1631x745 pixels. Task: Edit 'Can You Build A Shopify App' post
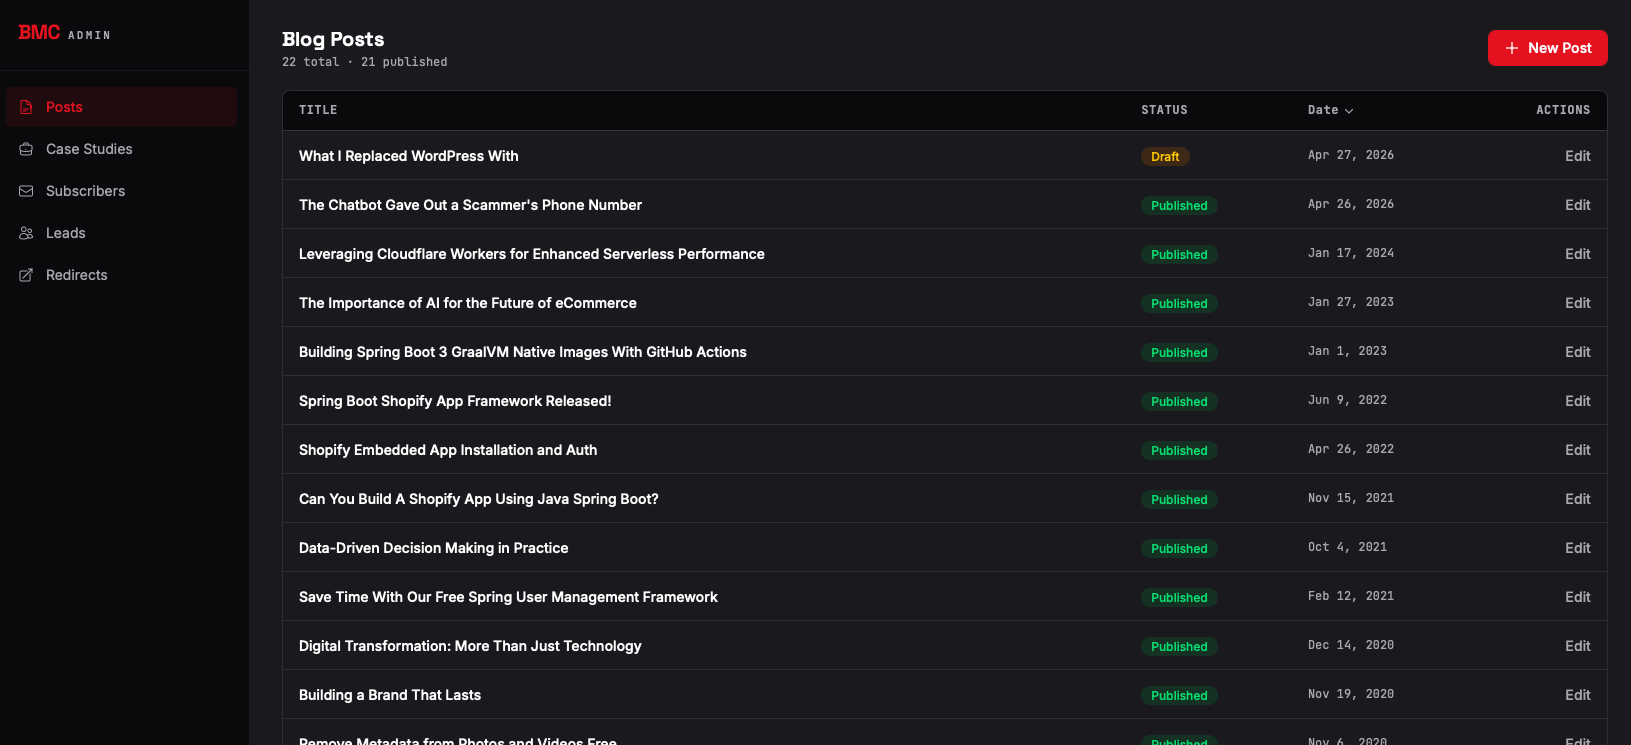point(1577,499)
